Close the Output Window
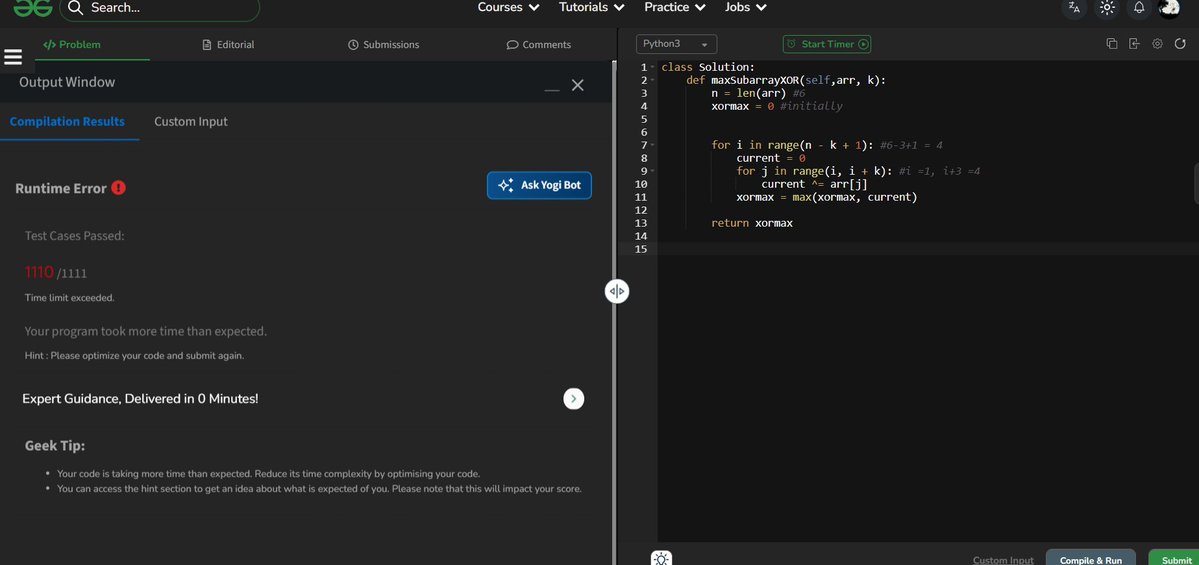This screenshot has width=1199, height=565. pyautogui.click(x=577, y=85)
